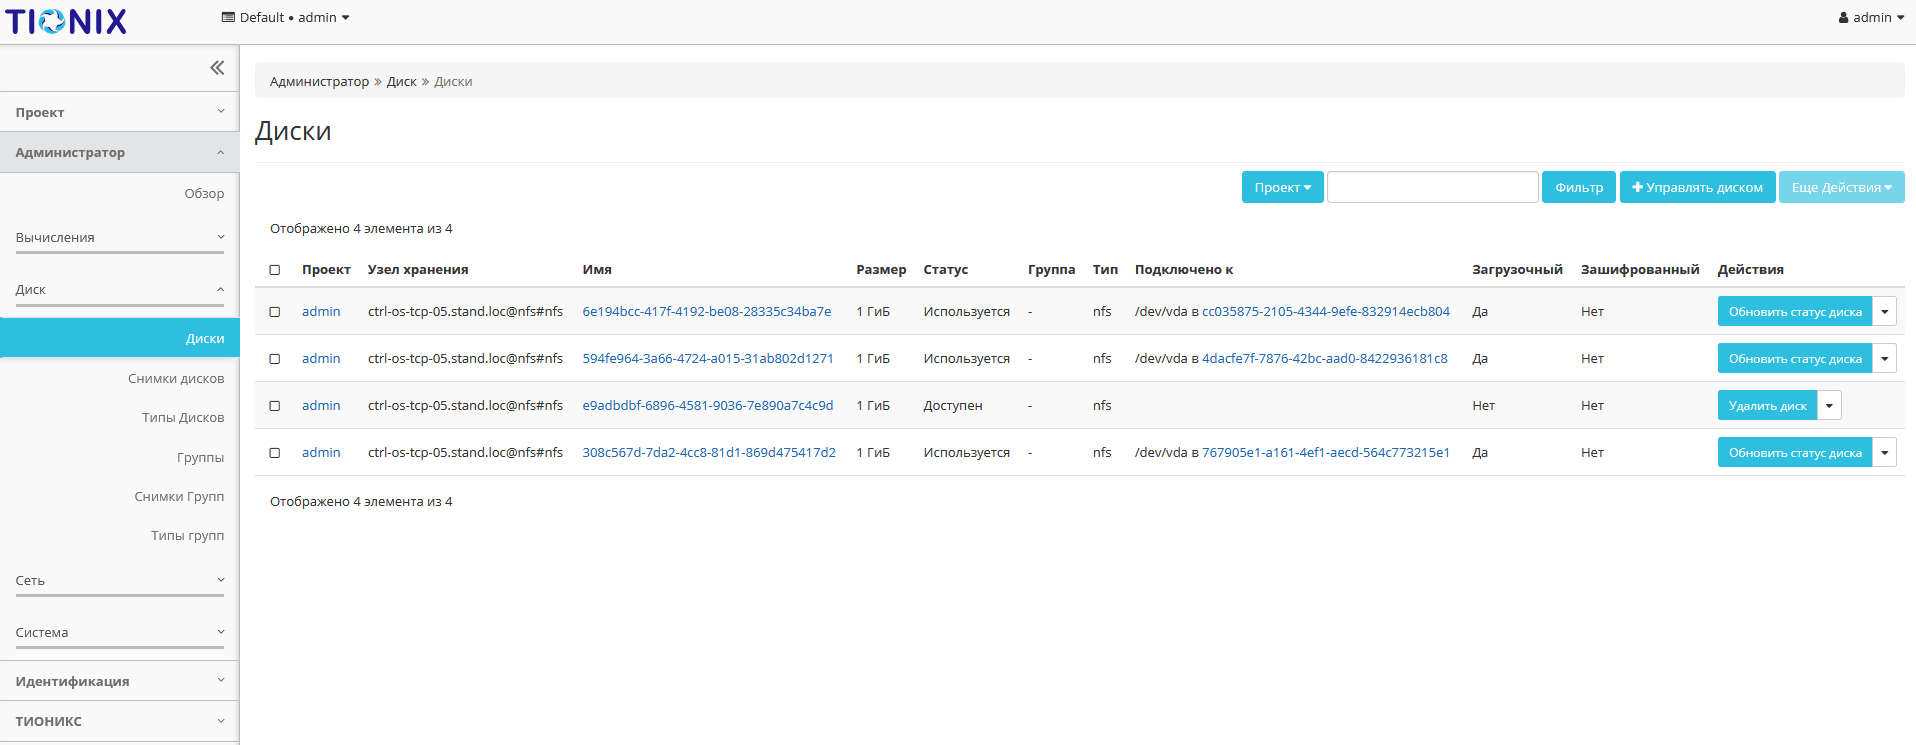
Task: Open instance 4dacfe7f-7876-42bc-aad0-8422936181c8
Action: click(1325, 358)
